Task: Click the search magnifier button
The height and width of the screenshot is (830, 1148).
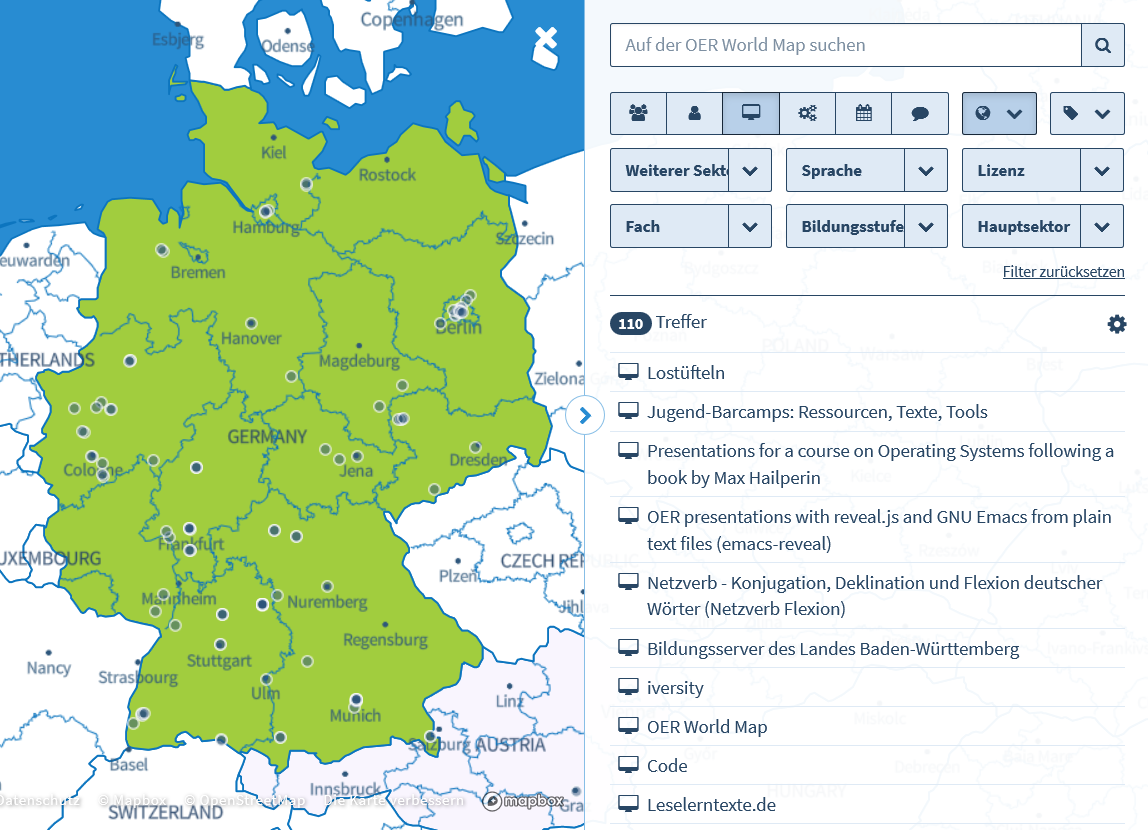Action: point(1103,45)
